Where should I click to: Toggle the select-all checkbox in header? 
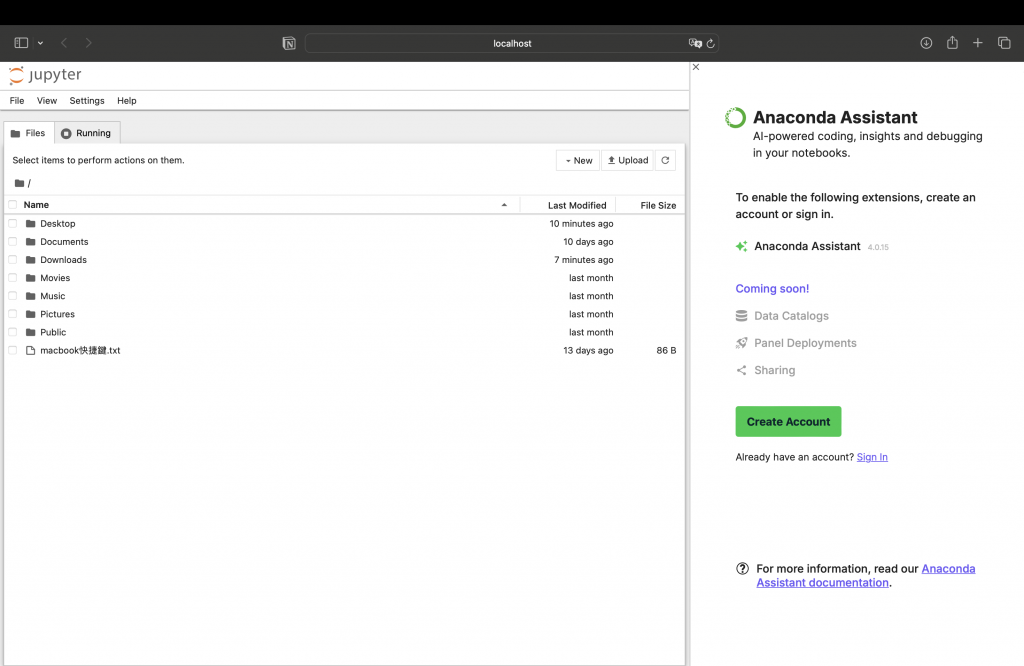(12, 205)
